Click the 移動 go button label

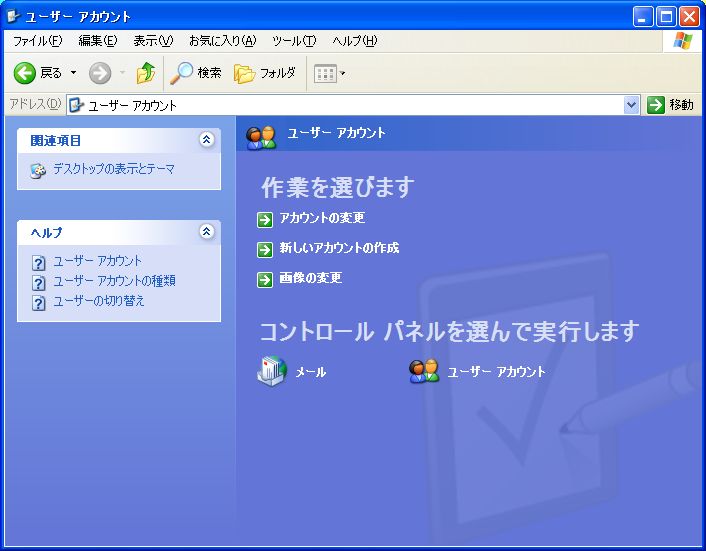point(681,105)
